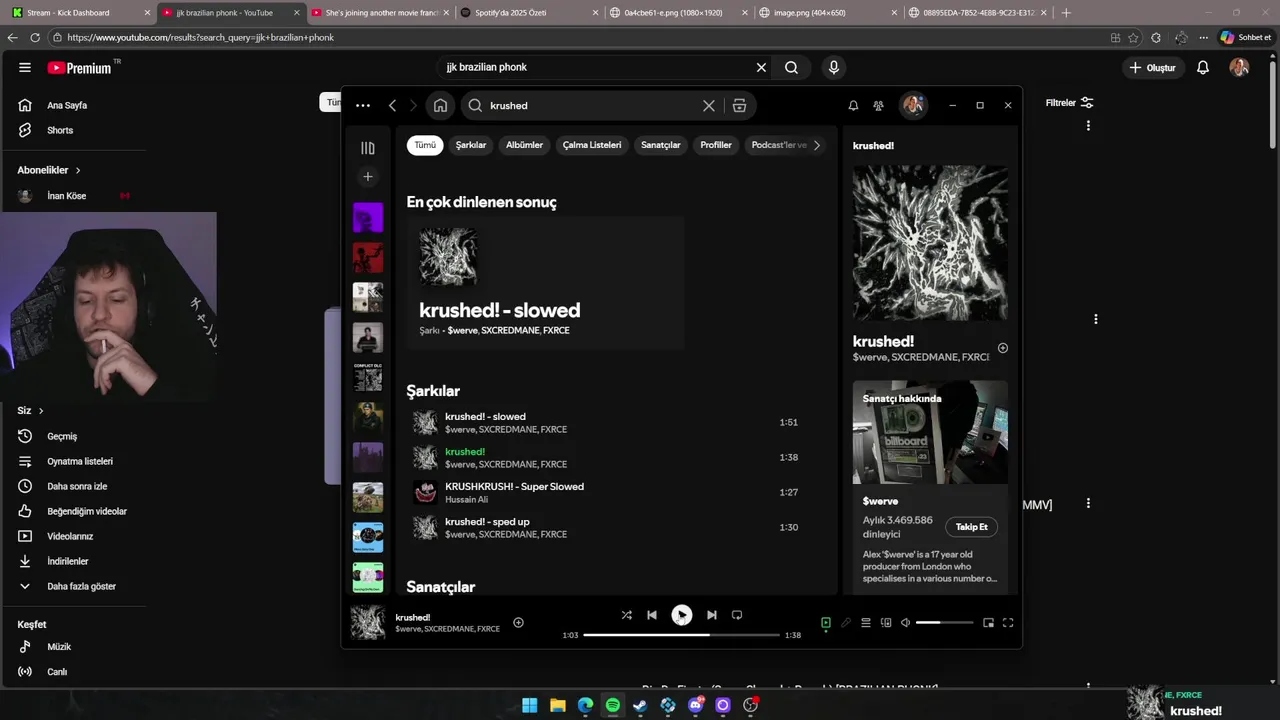Open Spotify friend activity icon
Viewport: 1280px width, 720px height.
[878, 105]
